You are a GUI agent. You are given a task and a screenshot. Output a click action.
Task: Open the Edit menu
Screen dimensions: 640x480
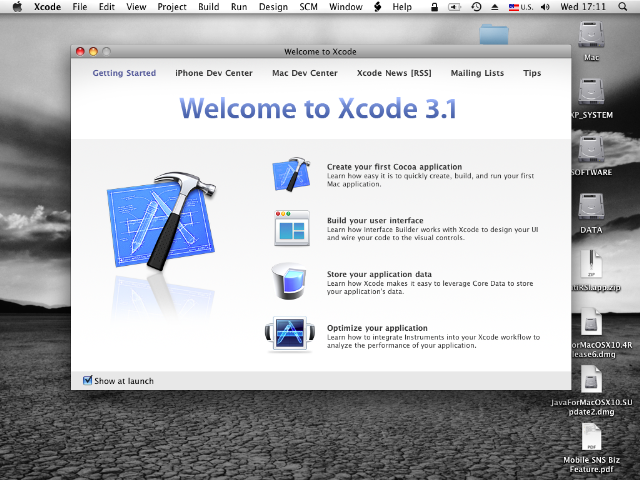pos(107,7)
